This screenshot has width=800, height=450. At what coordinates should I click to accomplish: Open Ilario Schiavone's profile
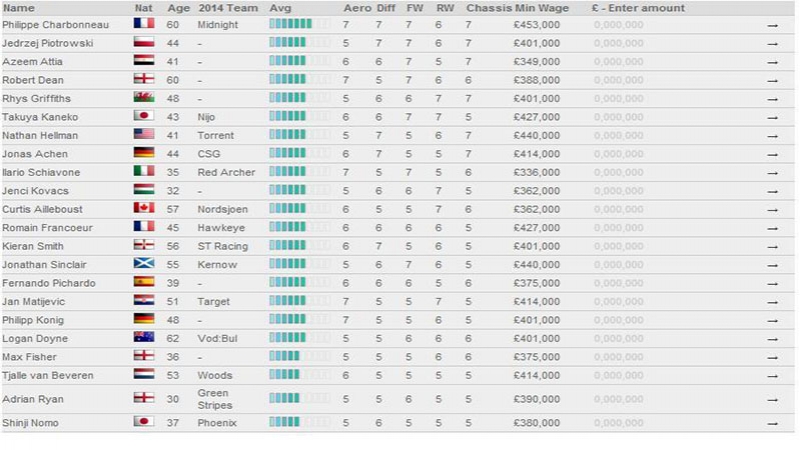41,172
